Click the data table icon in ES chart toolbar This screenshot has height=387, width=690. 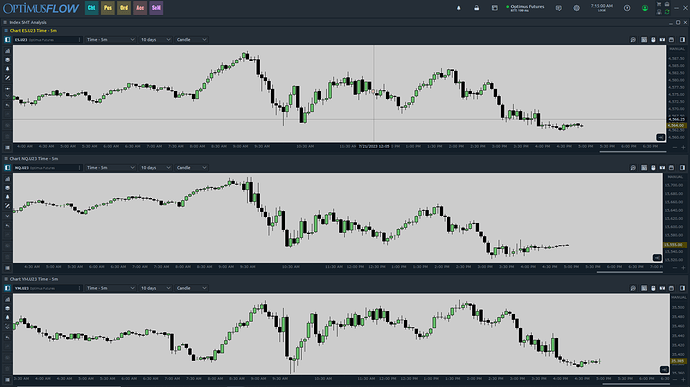644,40
